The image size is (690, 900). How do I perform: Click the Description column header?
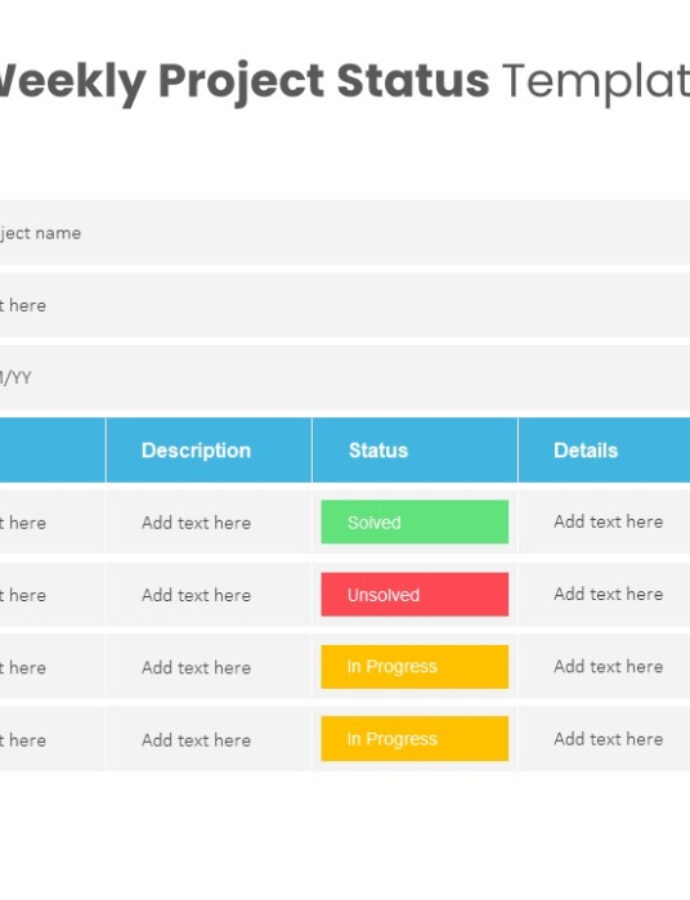(196, 450)
